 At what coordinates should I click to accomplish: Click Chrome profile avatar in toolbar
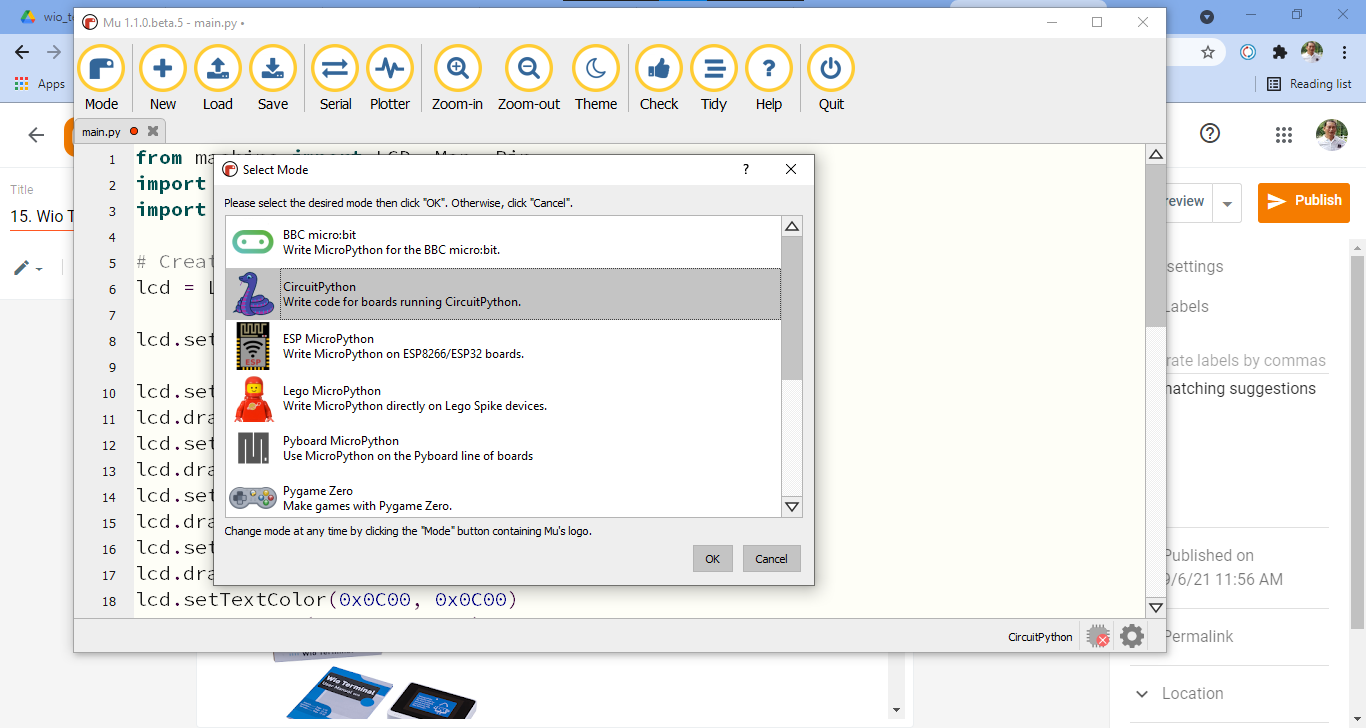click(x=1312, y=52)
